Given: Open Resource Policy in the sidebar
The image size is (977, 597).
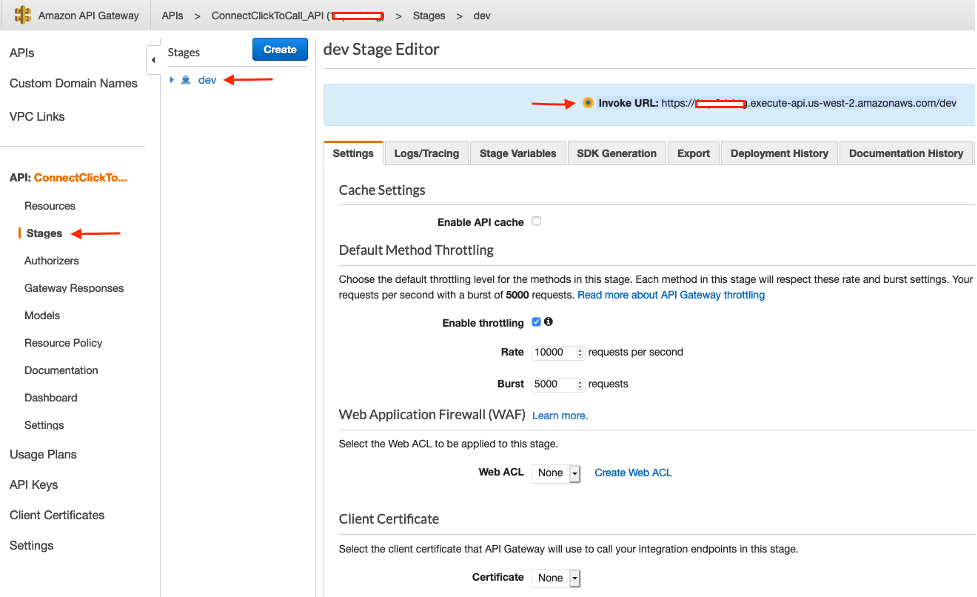Looking at the screenshot, I should [63, 343].
